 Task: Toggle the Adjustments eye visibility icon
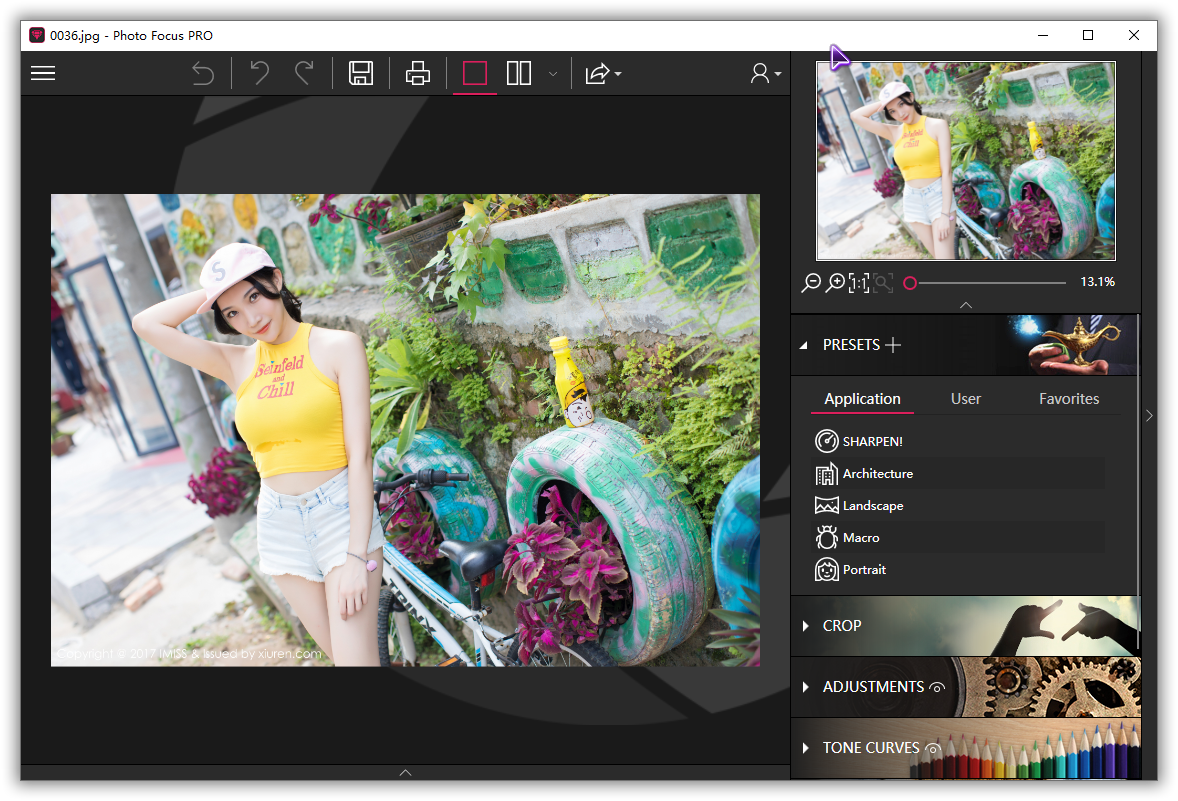coord(937,687)
